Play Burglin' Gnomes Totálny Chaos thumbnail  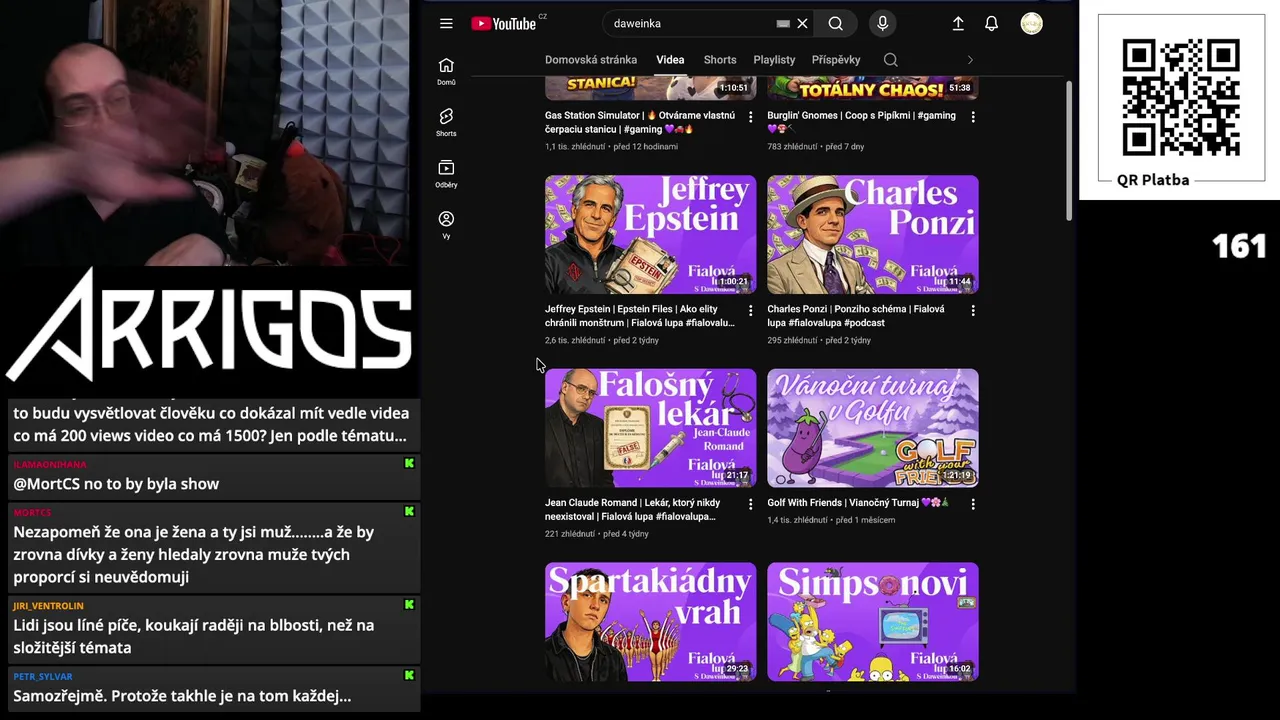873,87
